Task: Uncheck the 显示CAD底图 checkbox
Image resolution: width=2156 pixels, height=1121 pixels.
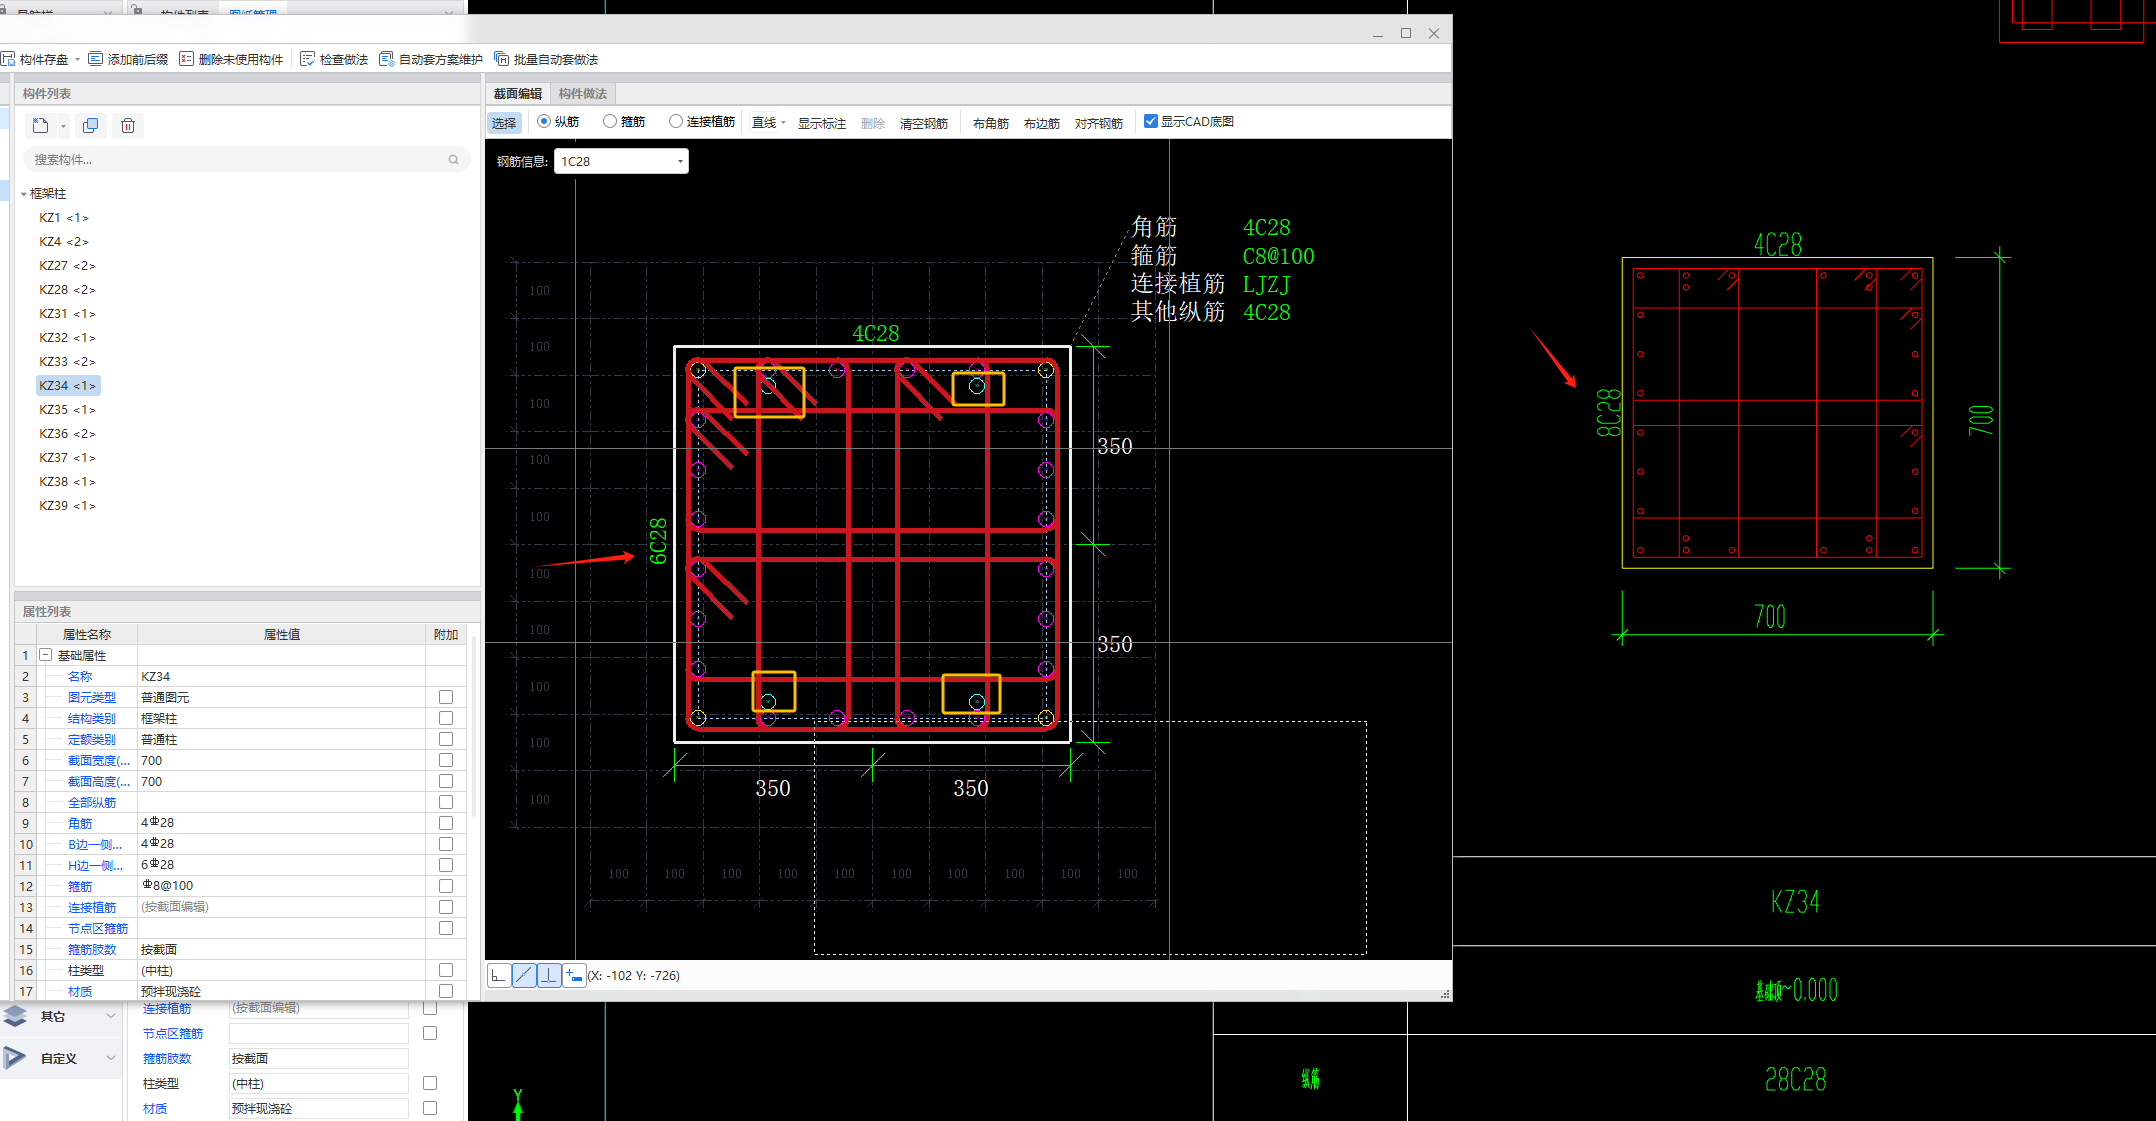Action: 1151,121
